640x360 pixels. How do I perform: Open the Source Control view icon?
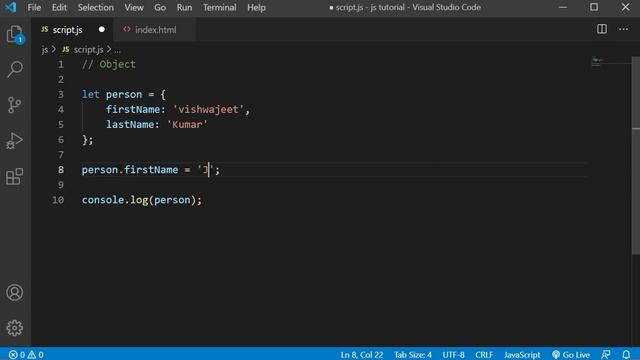15,105
